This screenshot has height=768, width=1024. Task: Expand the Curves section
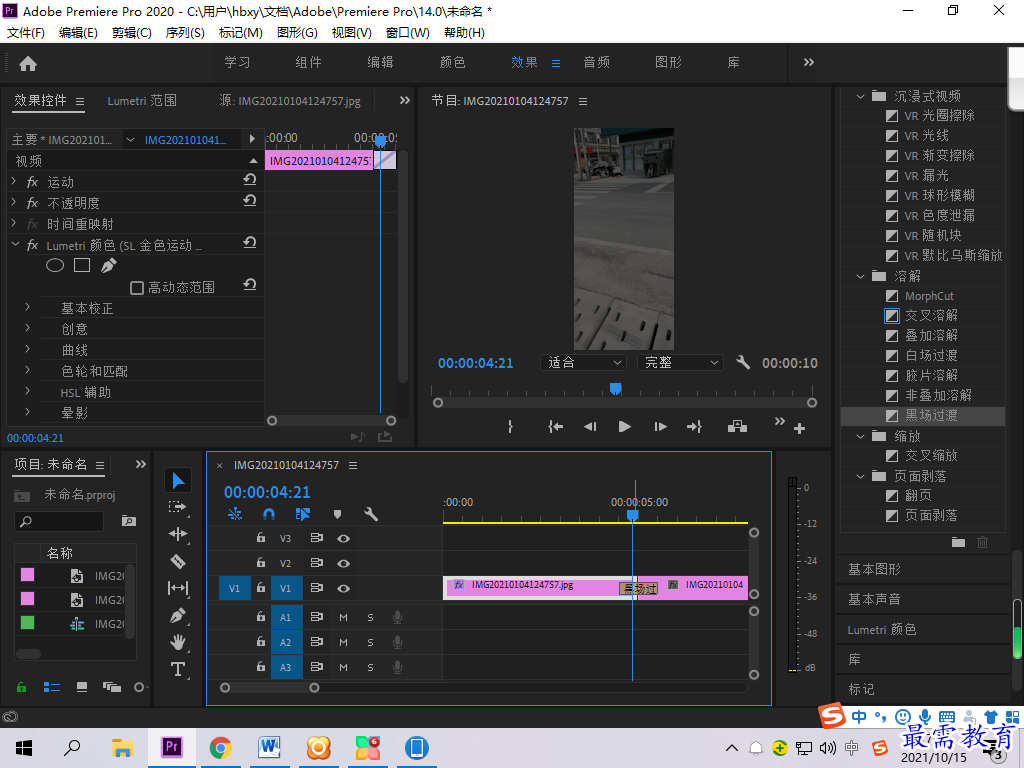tap(27, 349)
